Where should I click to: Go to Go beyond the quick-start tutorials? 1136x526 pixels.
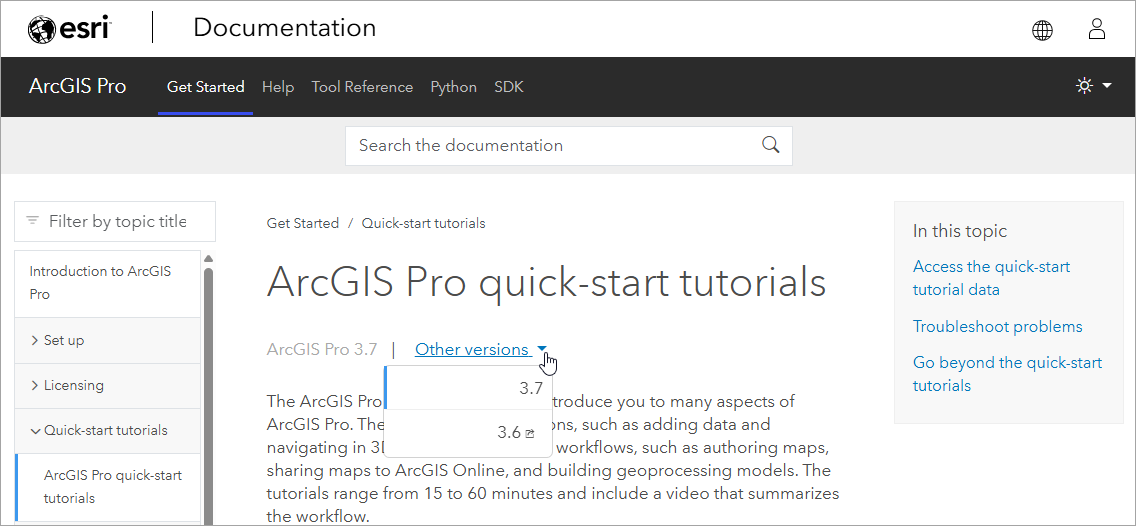(x=1007, y=374)
